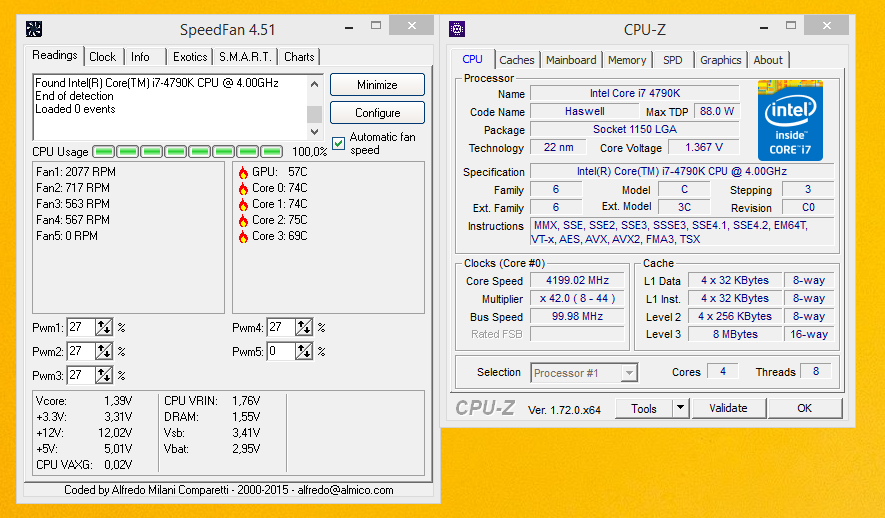This screenshot has height=518, width=885.
Task: Click the Core 3 flame icon
Action: (x=243, y=236)
